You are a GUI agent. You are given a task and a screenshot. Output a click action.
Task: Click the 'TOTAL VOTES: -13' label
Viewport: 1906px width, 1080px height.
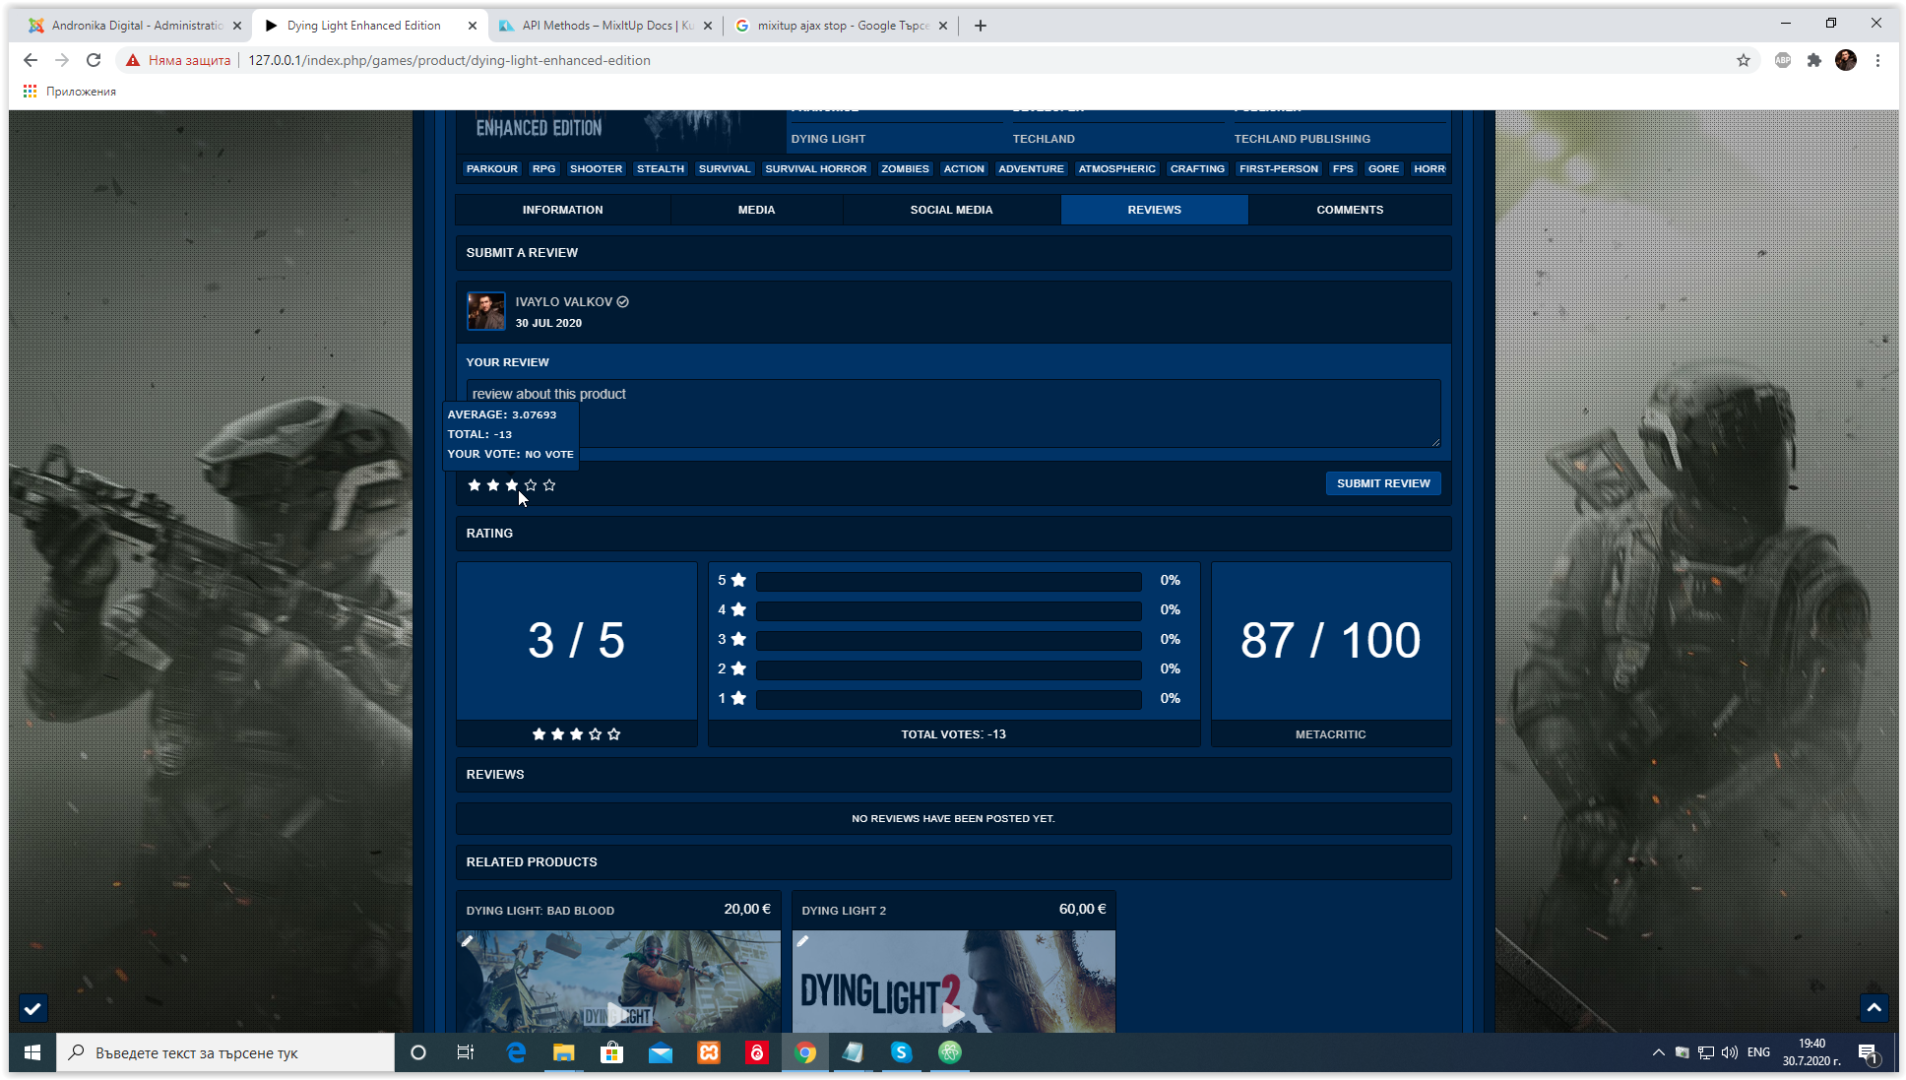(953, 734)
